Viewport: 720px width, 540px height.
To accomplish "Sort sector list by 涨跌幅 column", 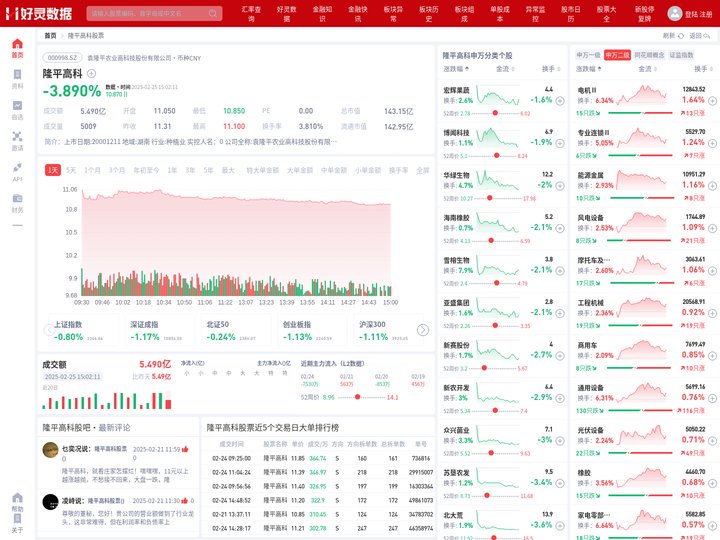I will pyautogui.click(x=589, y=69).
